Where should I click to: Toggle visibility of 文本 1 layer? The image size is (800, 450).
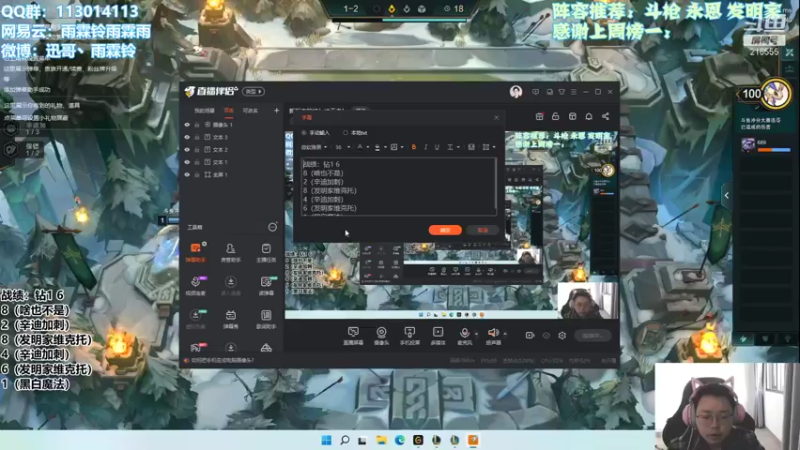[x=187, y=162]
